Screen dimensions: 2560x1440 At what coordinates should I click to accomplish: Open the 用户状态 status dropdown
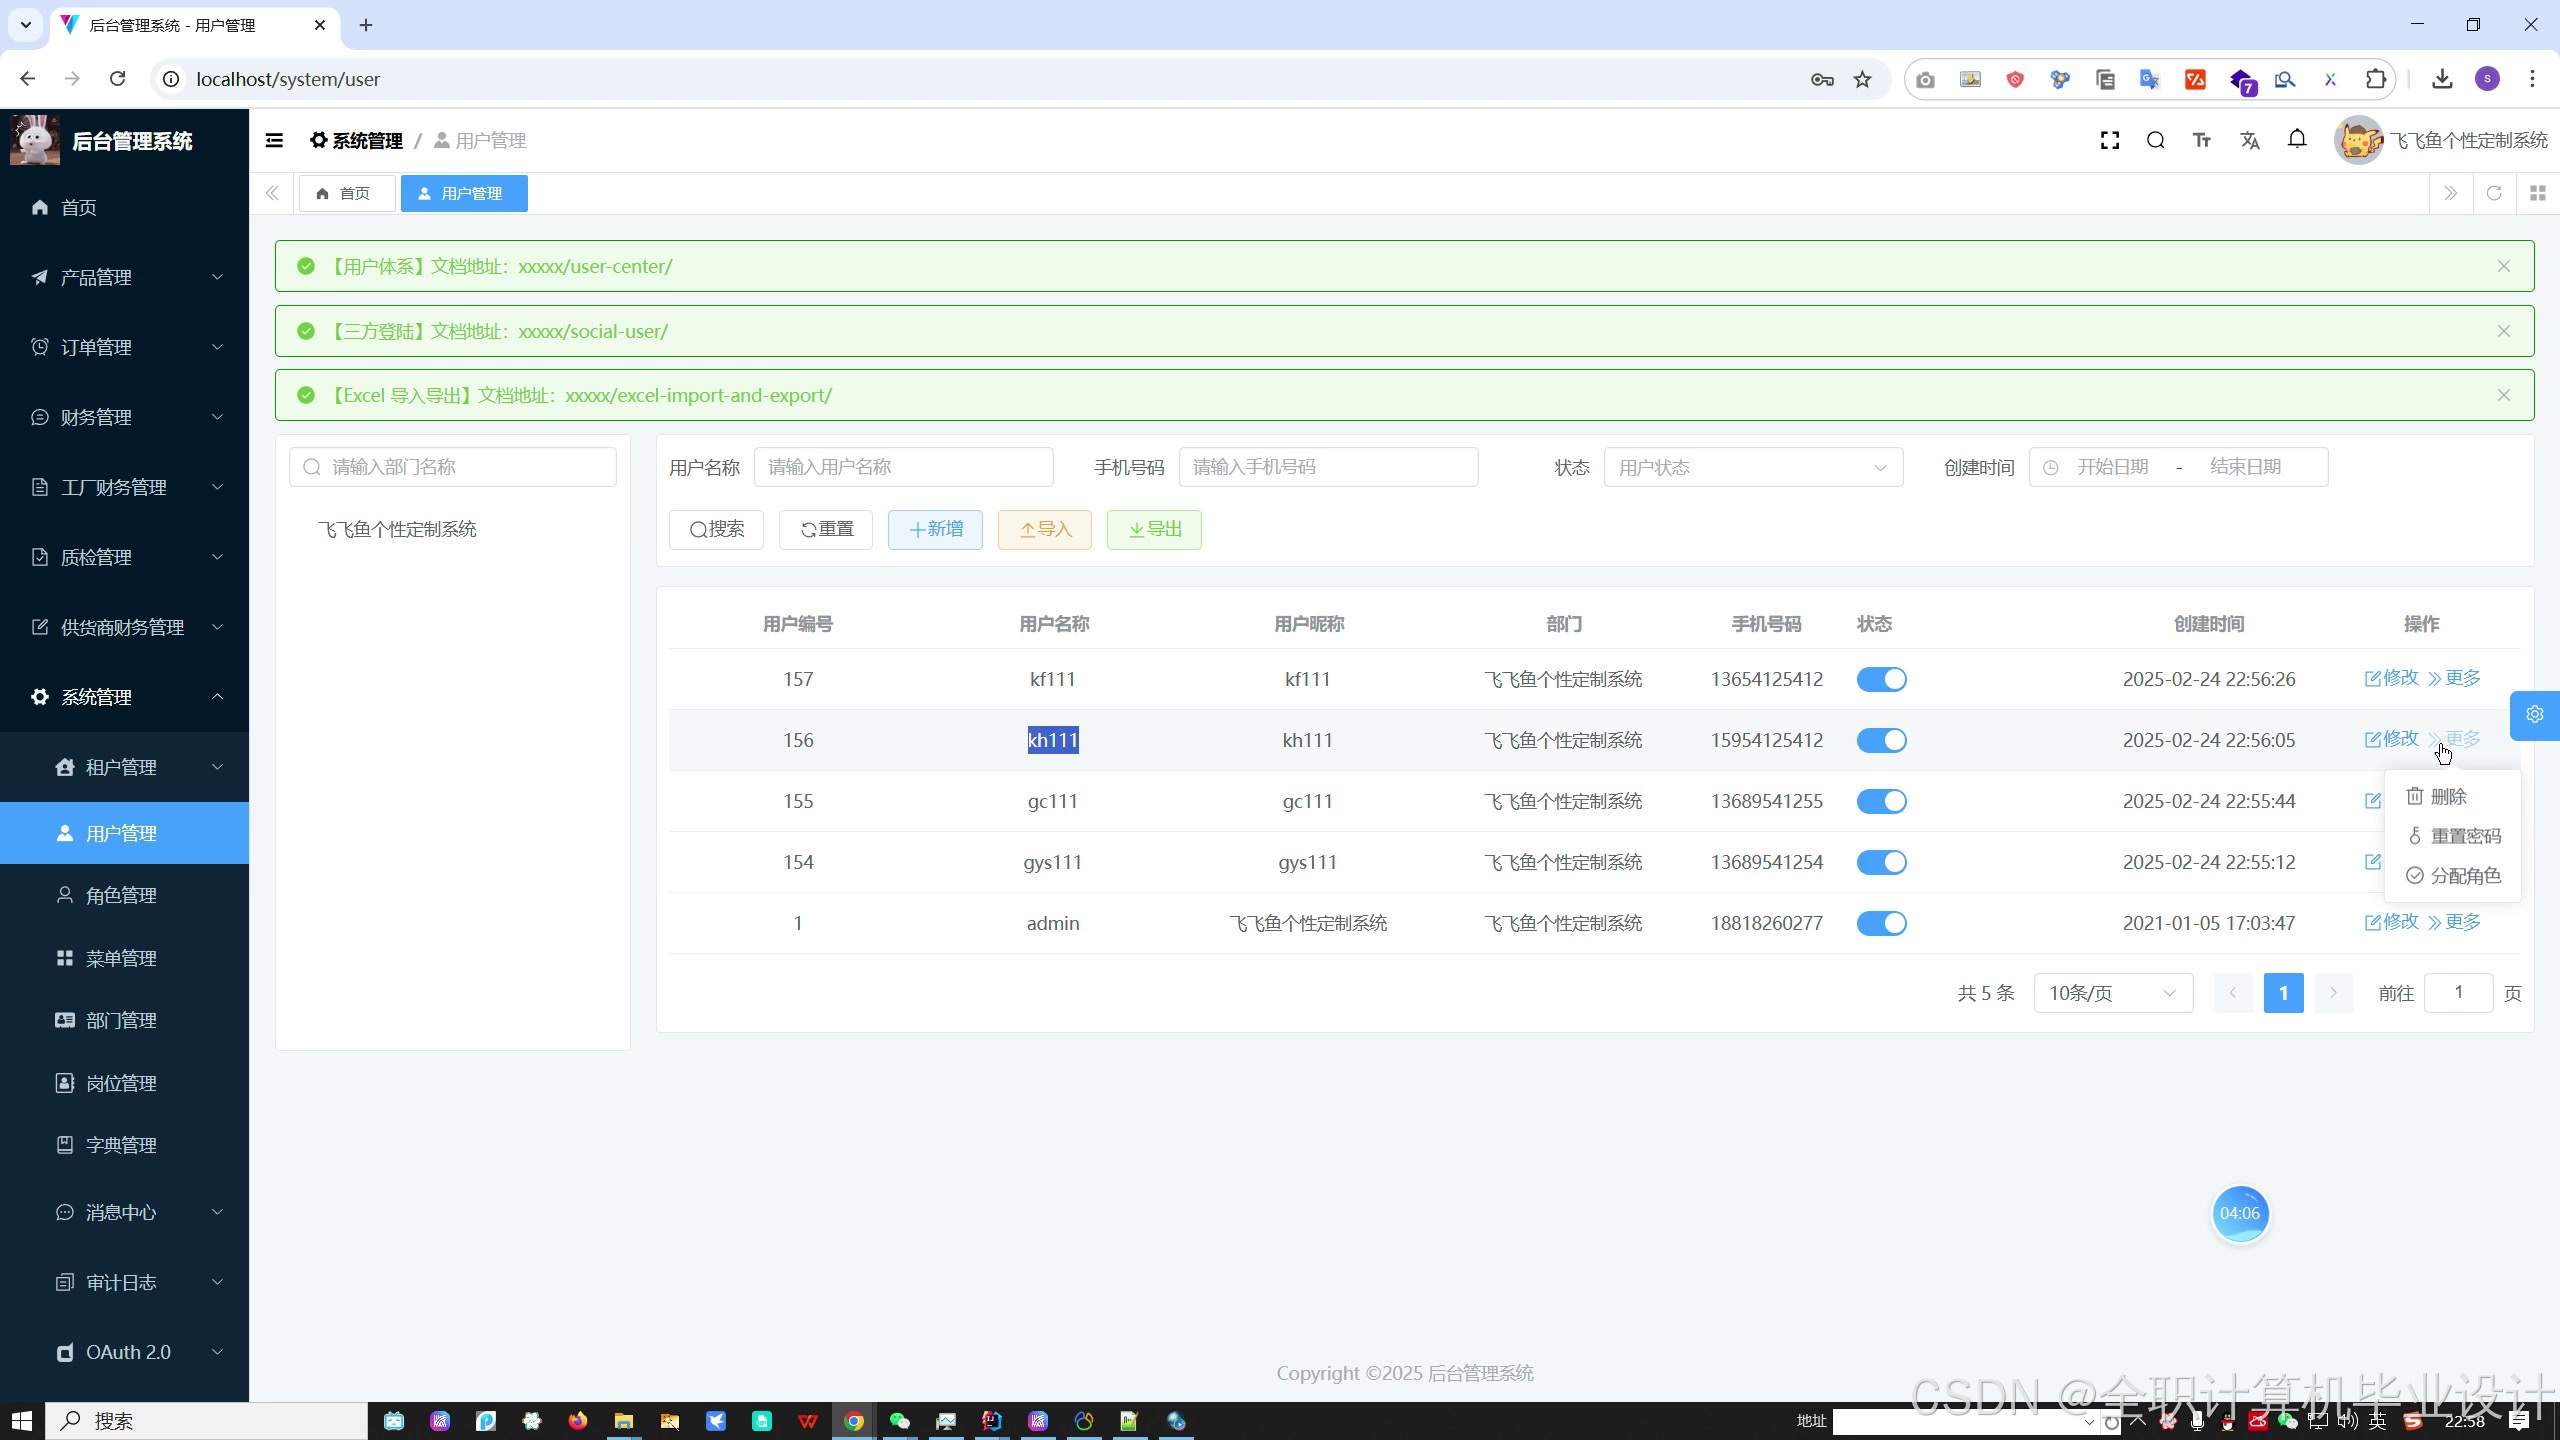coord(1752,467)
